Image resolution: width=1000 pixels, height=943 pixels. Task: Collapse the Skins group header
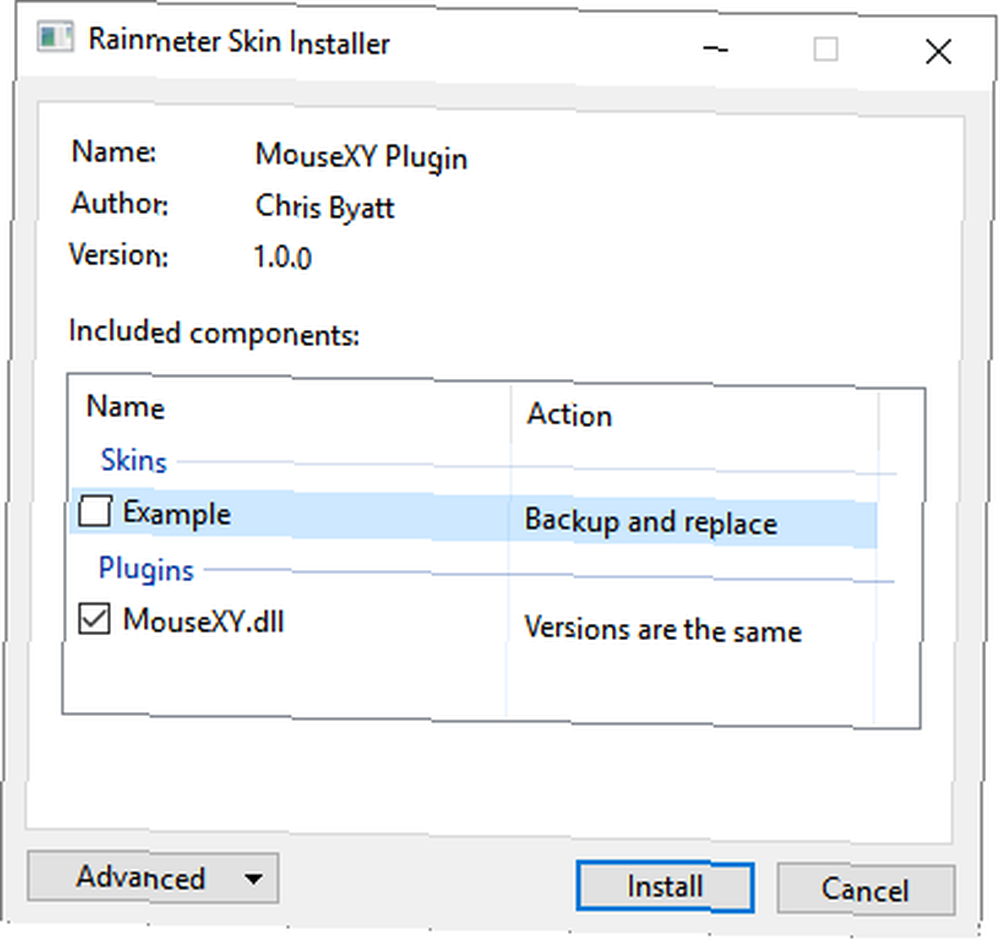pos(134,460)
